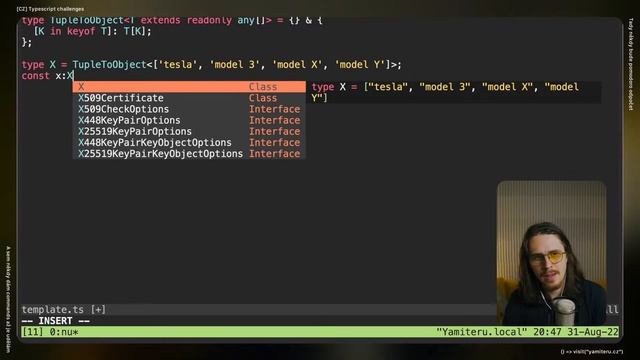Click the tmux session '[11]' indicator

[x=32, y=332]
